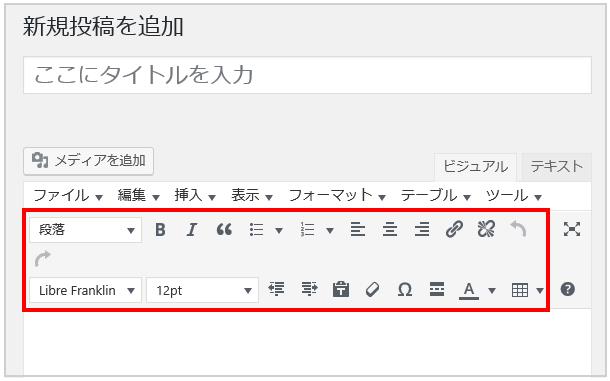Insert a link with the chain icon

click(454, 229)
